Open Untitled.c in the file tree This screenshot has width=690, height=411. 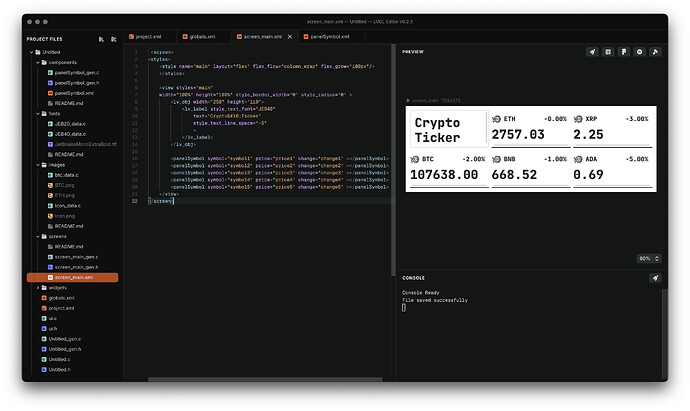[59, 360]
